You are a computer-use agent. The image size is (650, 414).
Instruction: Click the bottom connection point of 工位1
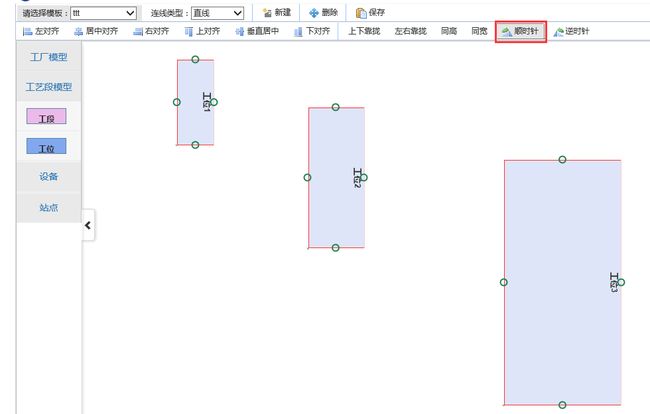click(x=195, y=145)
